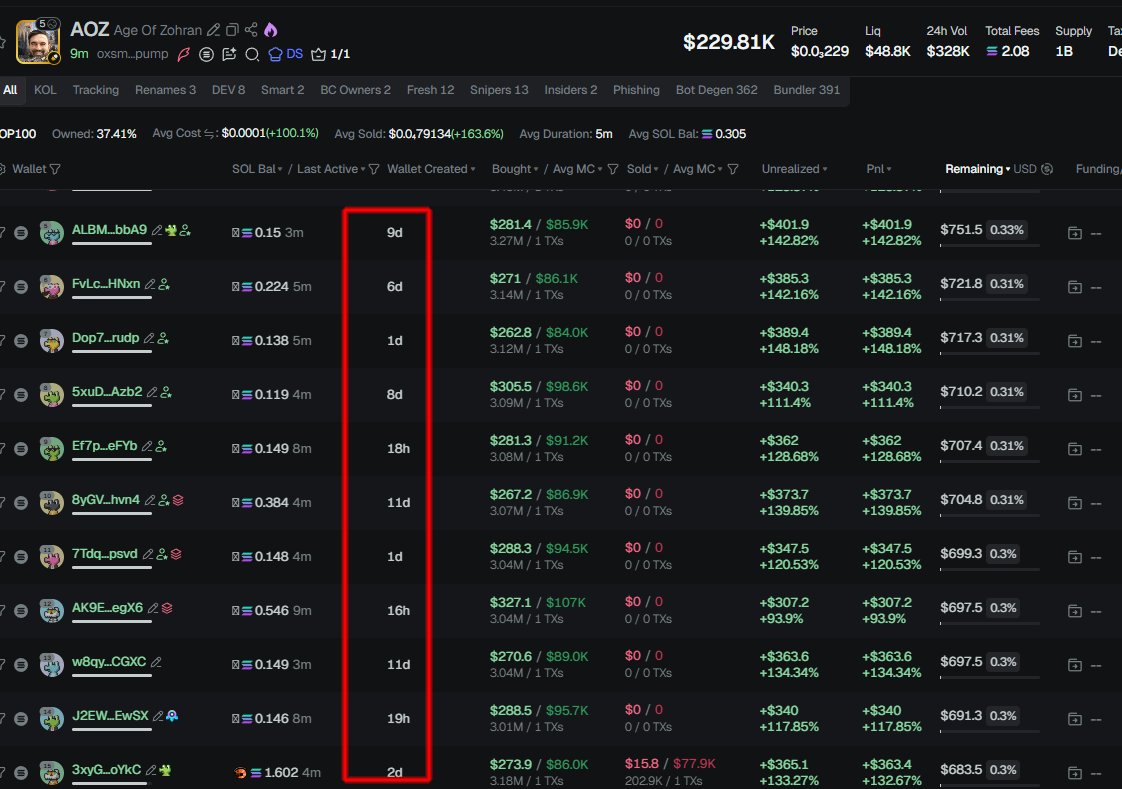Toggle the filter funnel after Last Active

(374, 169)
